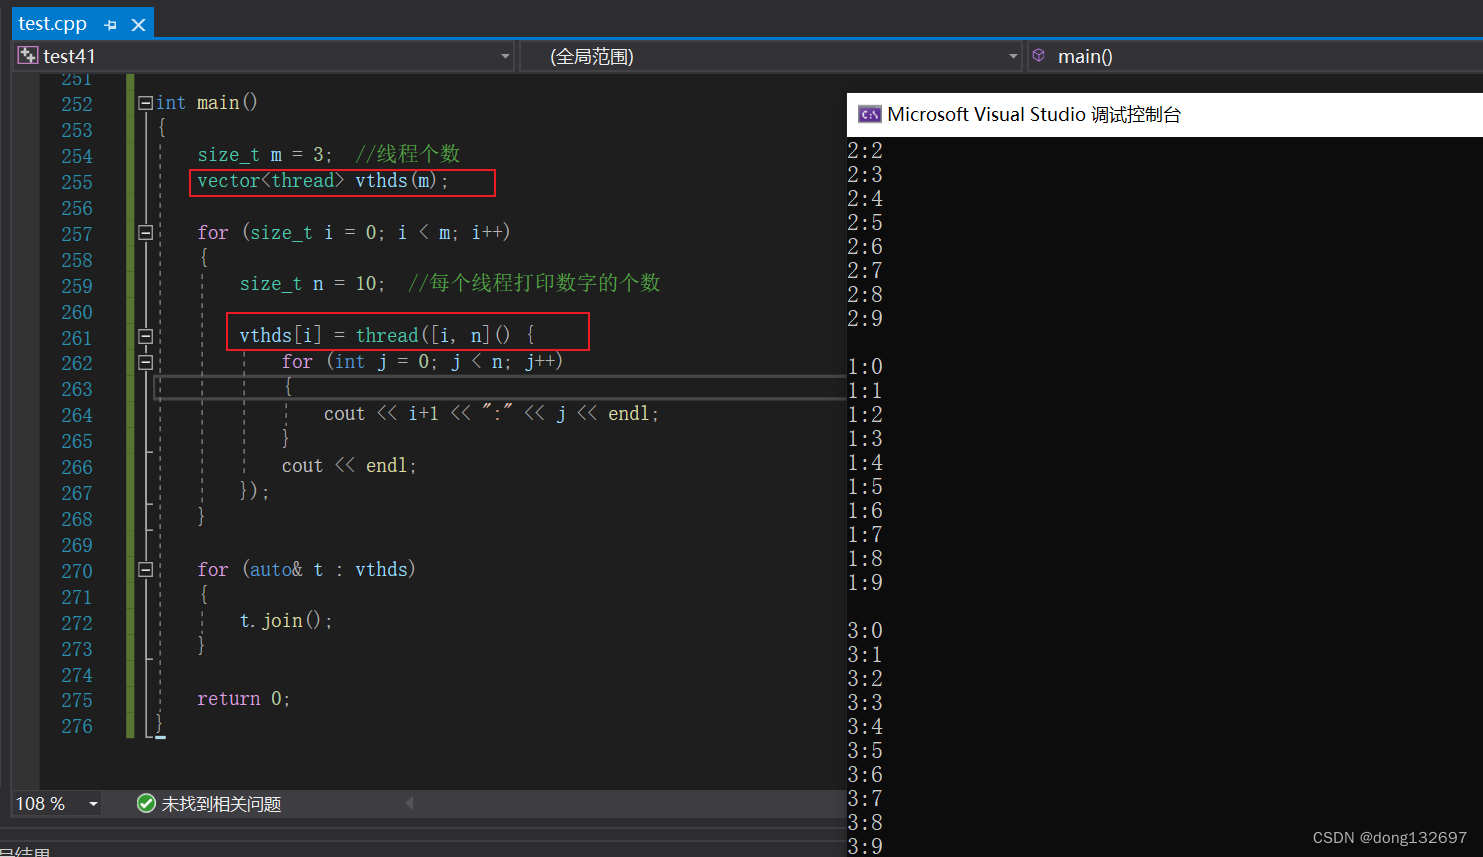This screenshot has width=1483, height=857.
Task: Click console output line '3:0'
Action: pyautogui.click(x=865, y=631)
